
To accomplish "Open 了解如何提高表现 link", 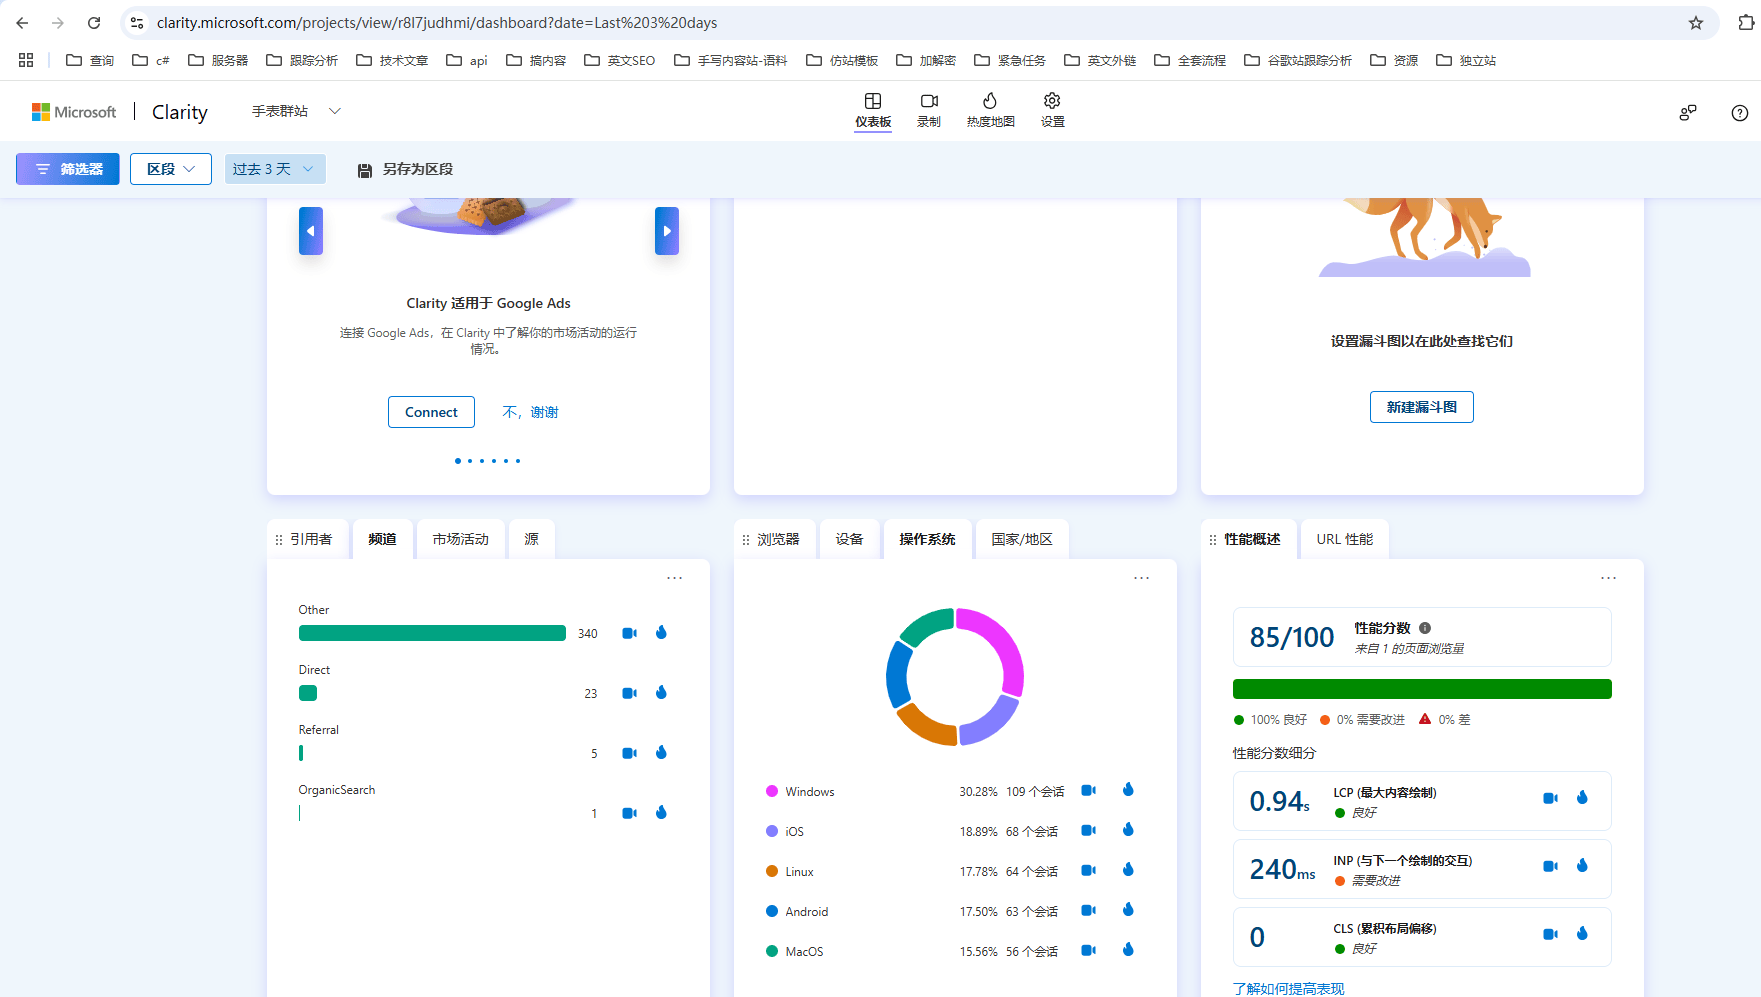I will tap(1288, 988).
